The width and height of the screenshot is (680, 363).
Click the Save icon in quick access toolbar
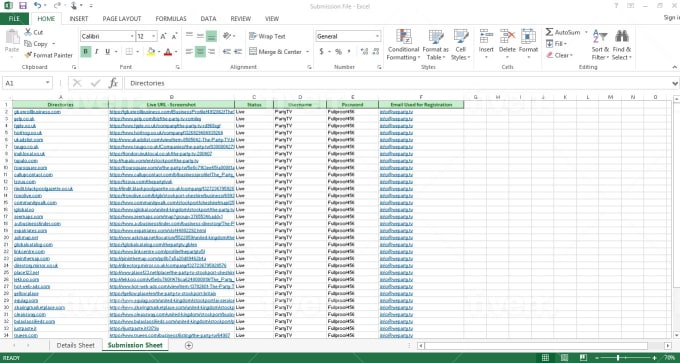[23, 6]
